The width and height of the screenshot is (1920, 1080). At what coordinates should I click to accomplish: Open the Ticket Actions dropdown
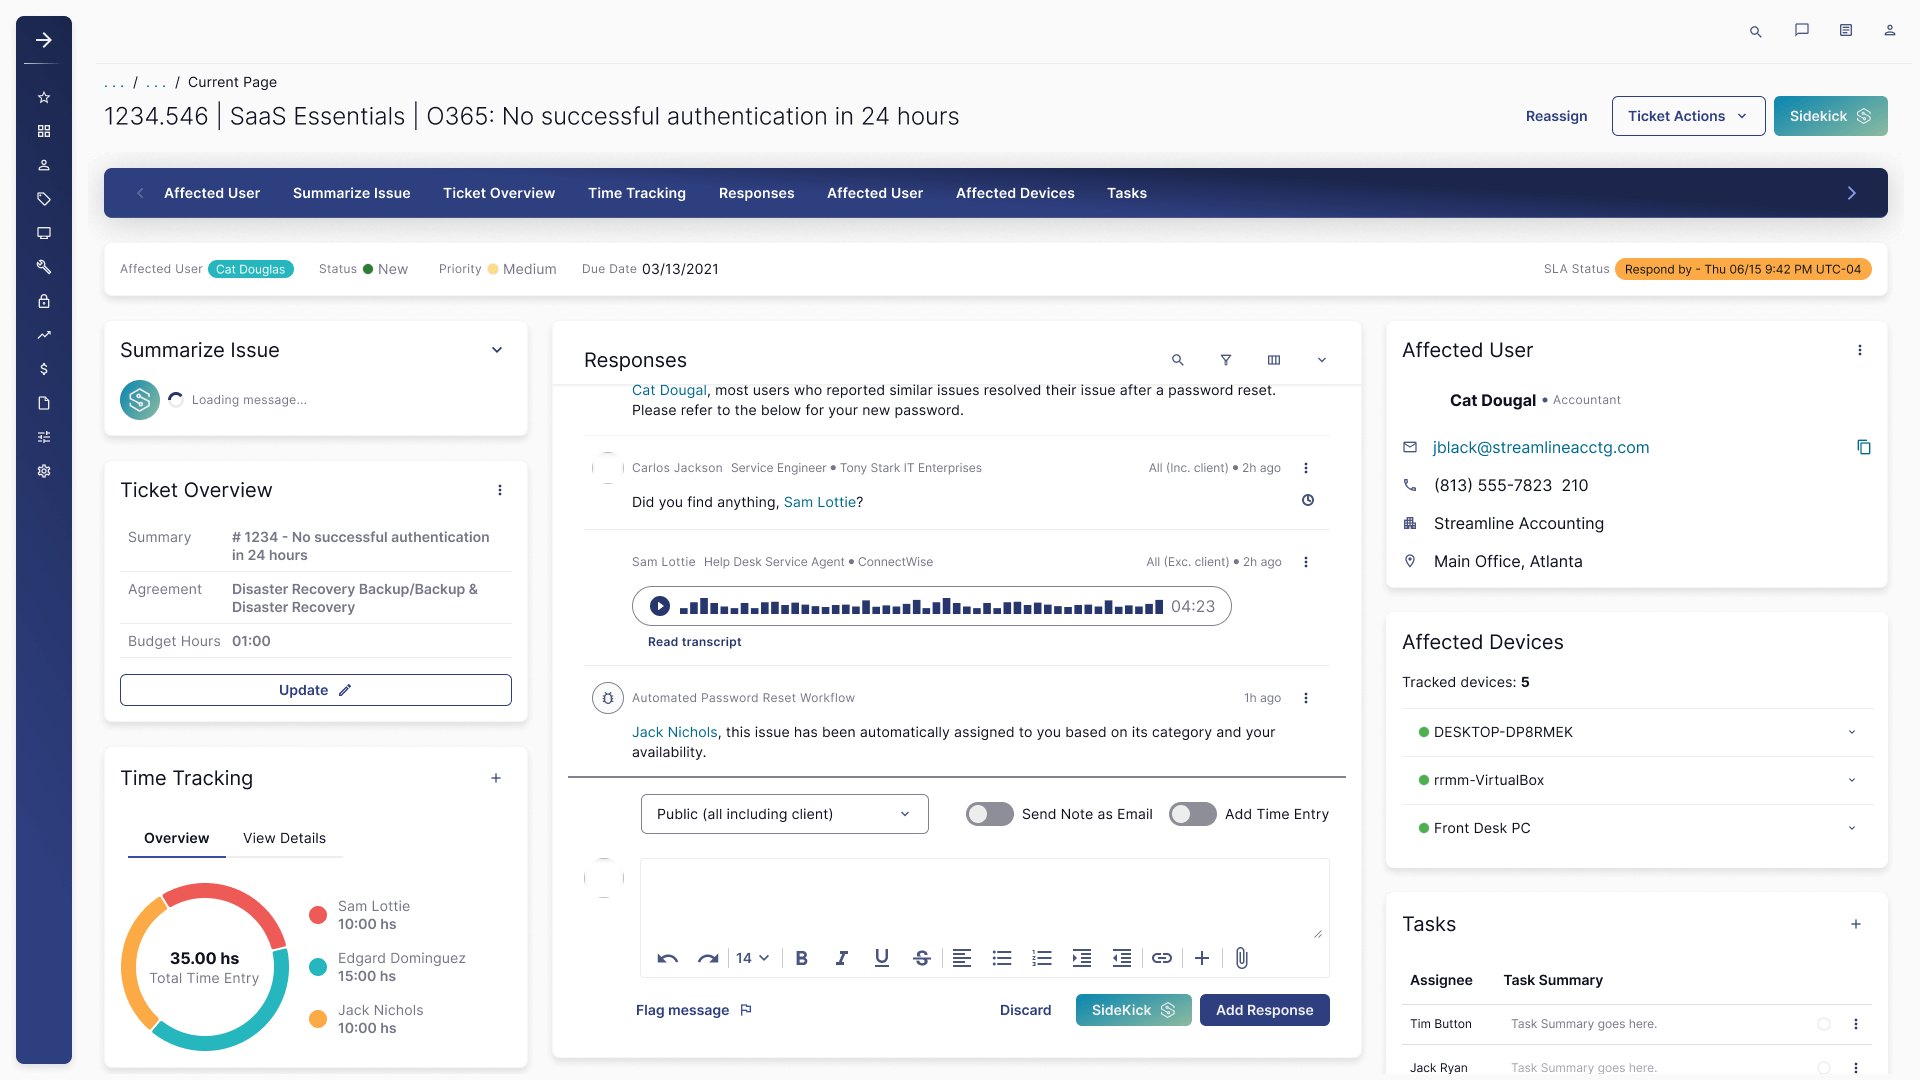coord(1688,116)
